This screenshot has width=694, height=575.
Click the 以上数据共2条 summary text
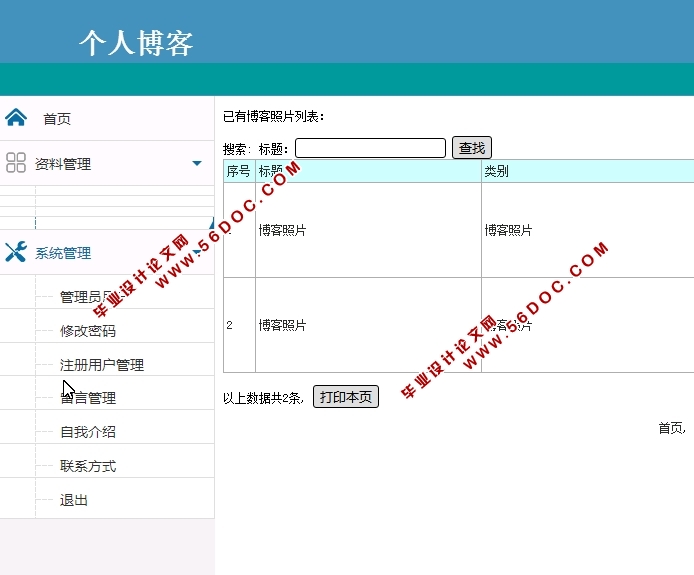pos(263,398)
